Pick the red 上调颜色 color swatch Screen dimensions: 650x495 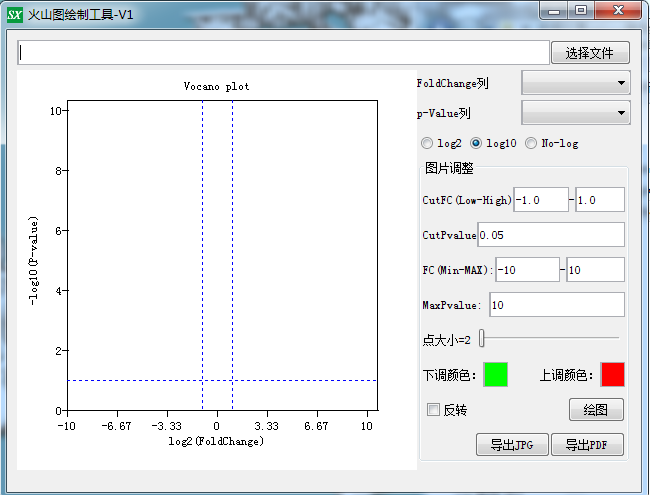(x=612, y=375)
